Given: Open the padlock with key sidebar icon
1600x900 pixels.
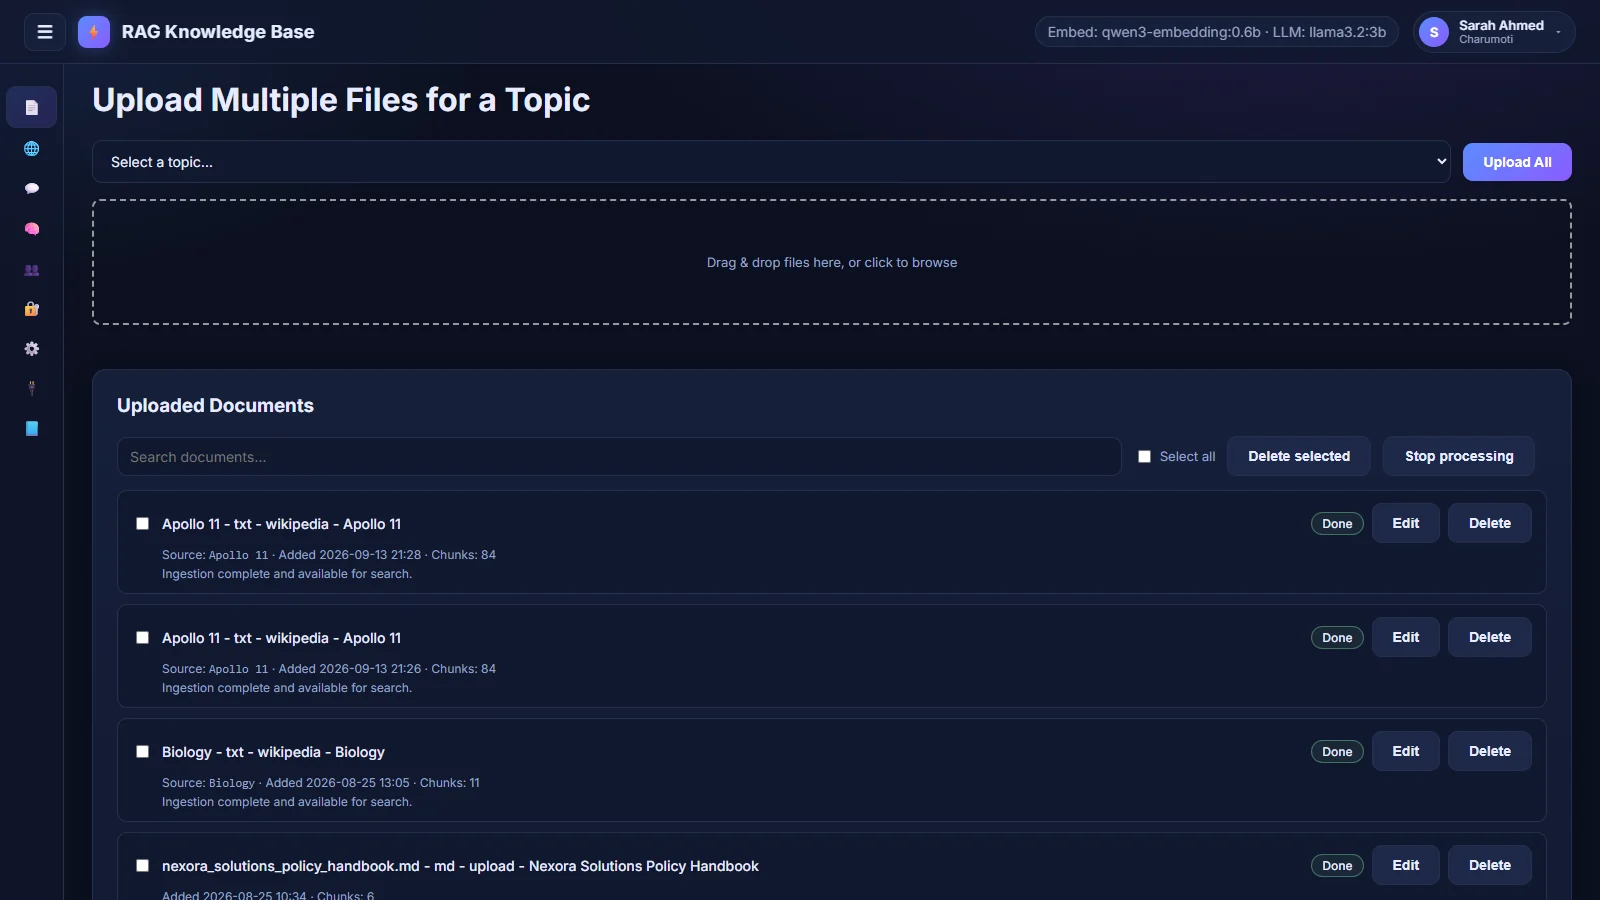Looking at the screenshot, I should (x=32, y=309).
